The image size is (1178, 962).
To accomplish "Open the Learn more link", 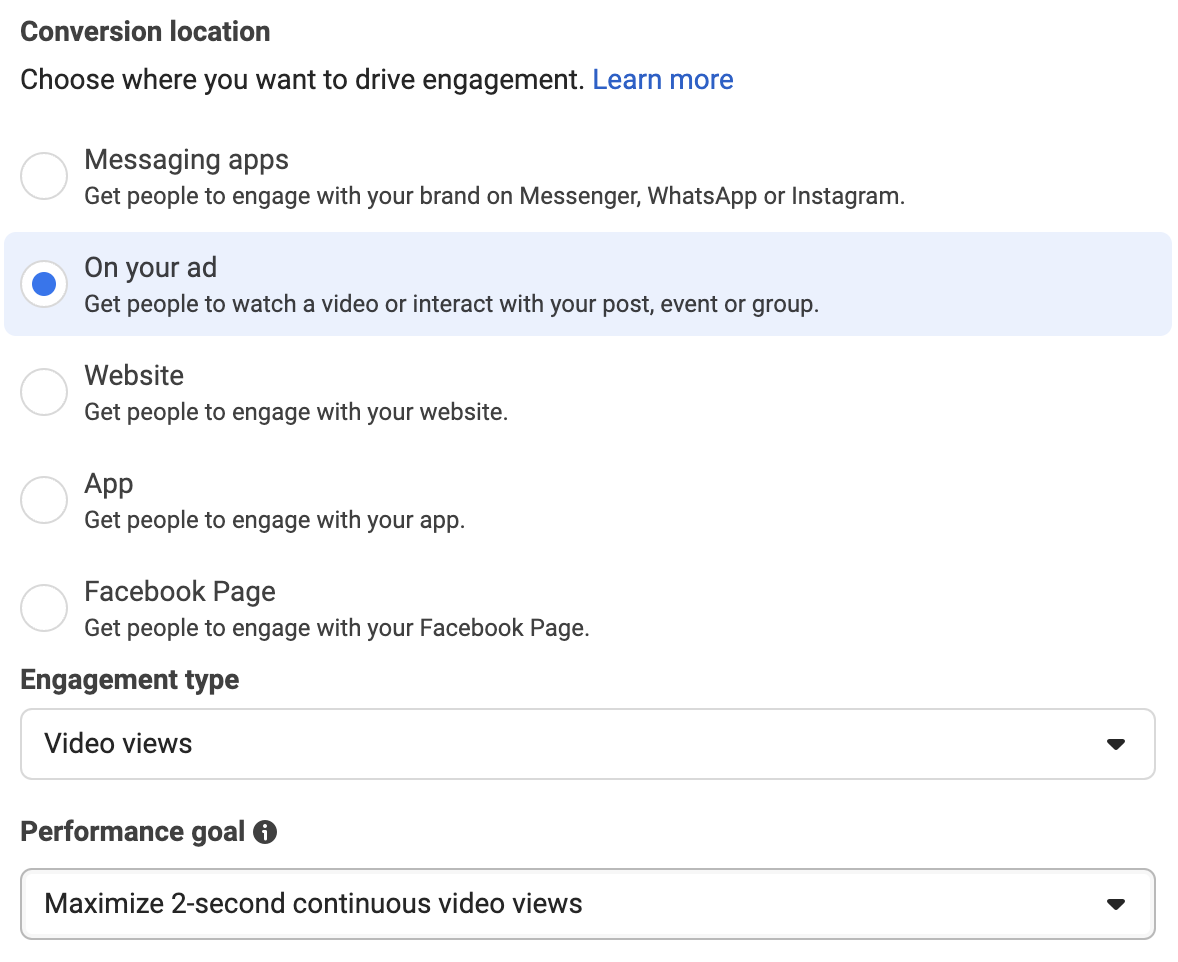I will point(663,80).
